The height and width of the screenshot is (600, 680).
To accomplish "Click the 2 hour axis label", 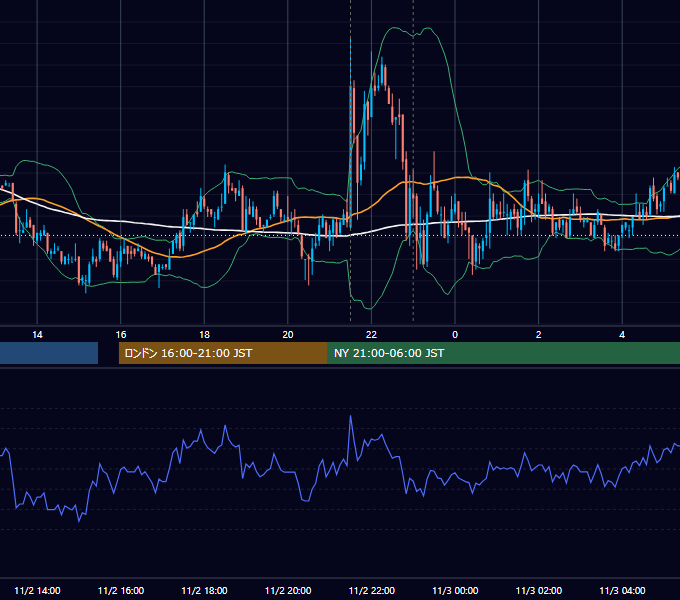I will click(x=539, y=335).
